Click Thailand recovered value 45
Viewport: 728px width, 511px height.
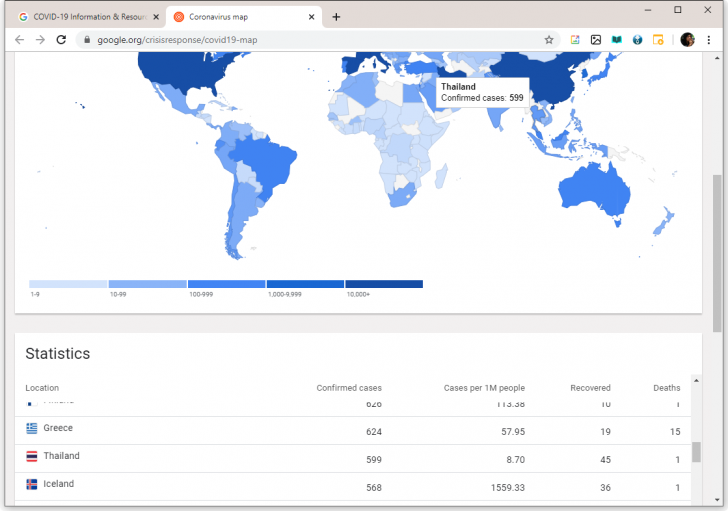point(605,460)
